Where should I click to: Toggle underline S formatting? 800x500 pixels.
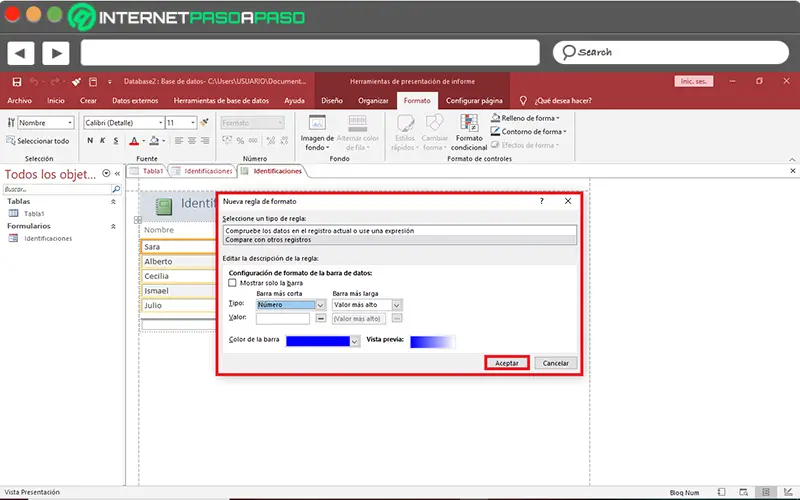click(x=116, y=141)
